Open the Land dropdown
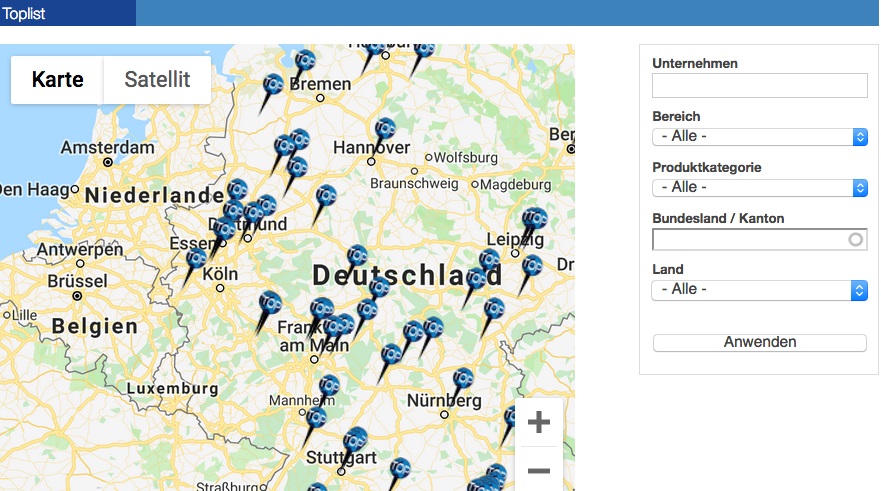 coord(760,290)
